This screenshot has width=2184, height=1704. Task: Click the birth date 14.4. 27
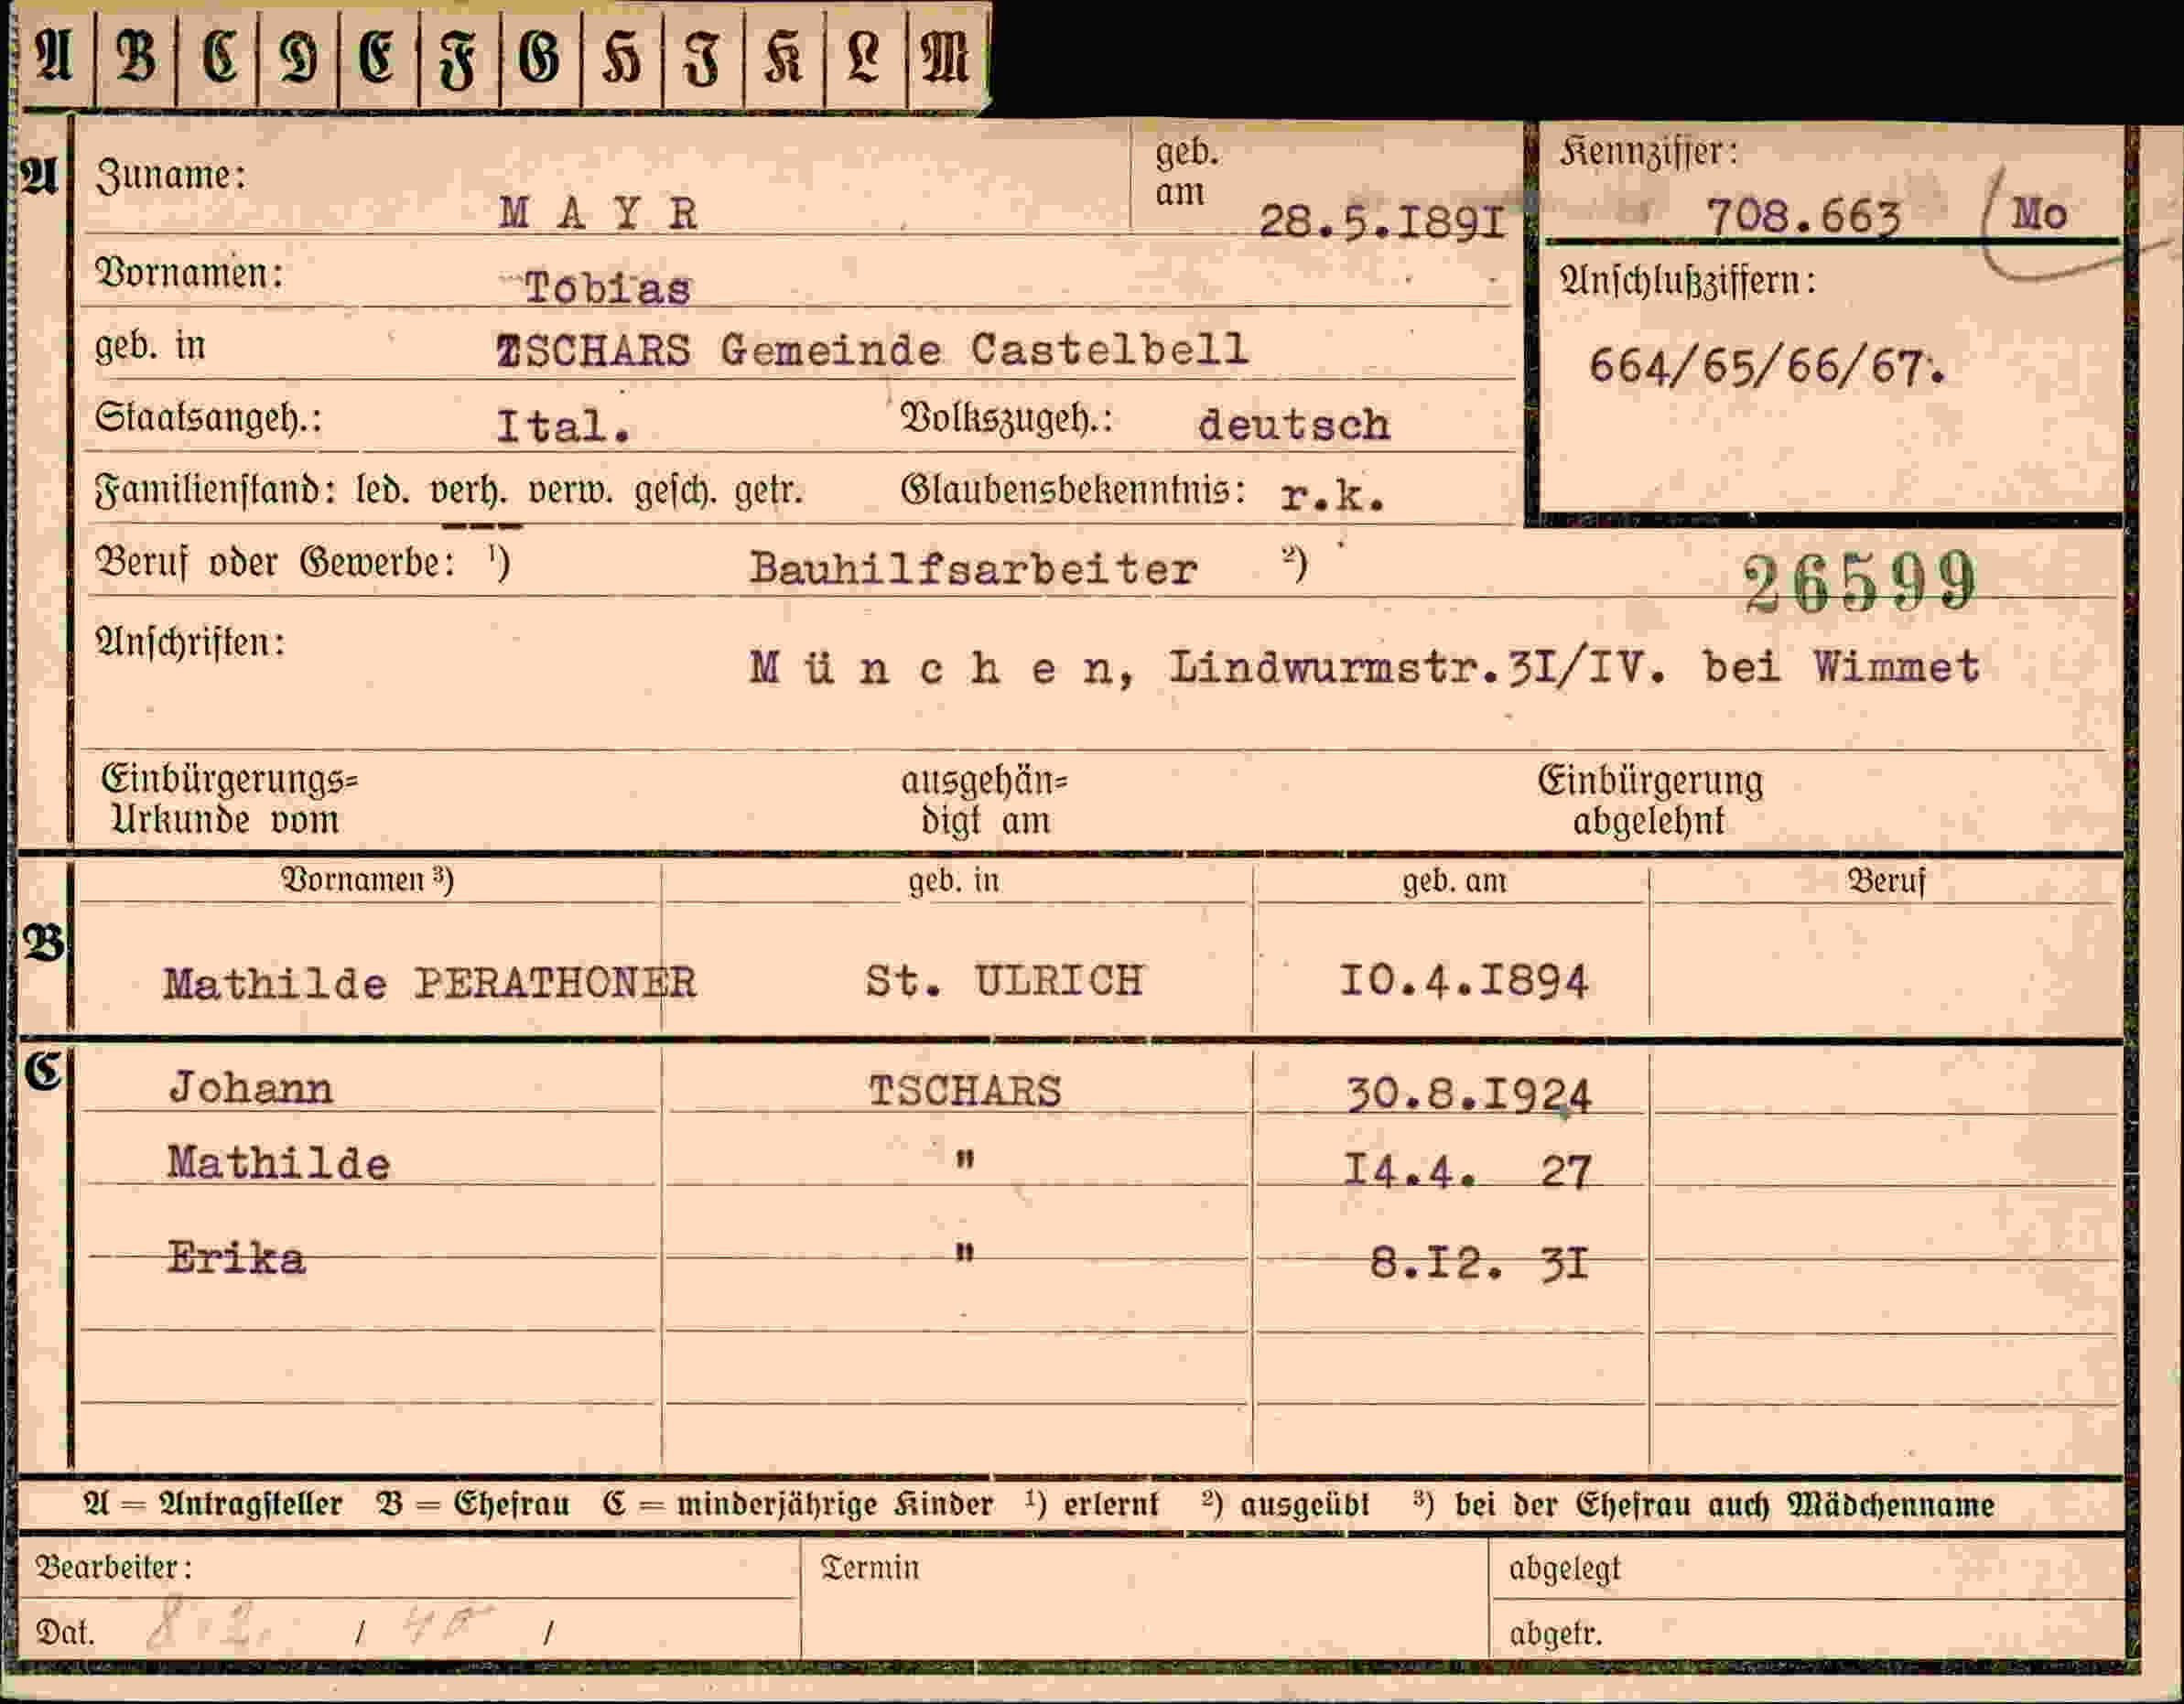[x=1466, y=1171]
